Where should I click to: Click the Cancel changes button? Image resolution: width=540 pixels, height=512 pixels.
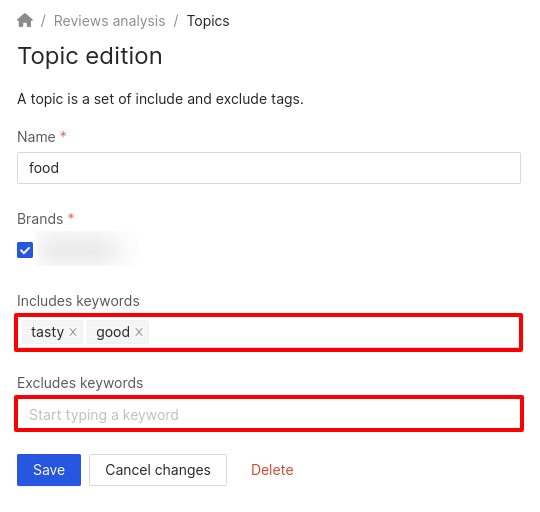(x=158, y=470)
